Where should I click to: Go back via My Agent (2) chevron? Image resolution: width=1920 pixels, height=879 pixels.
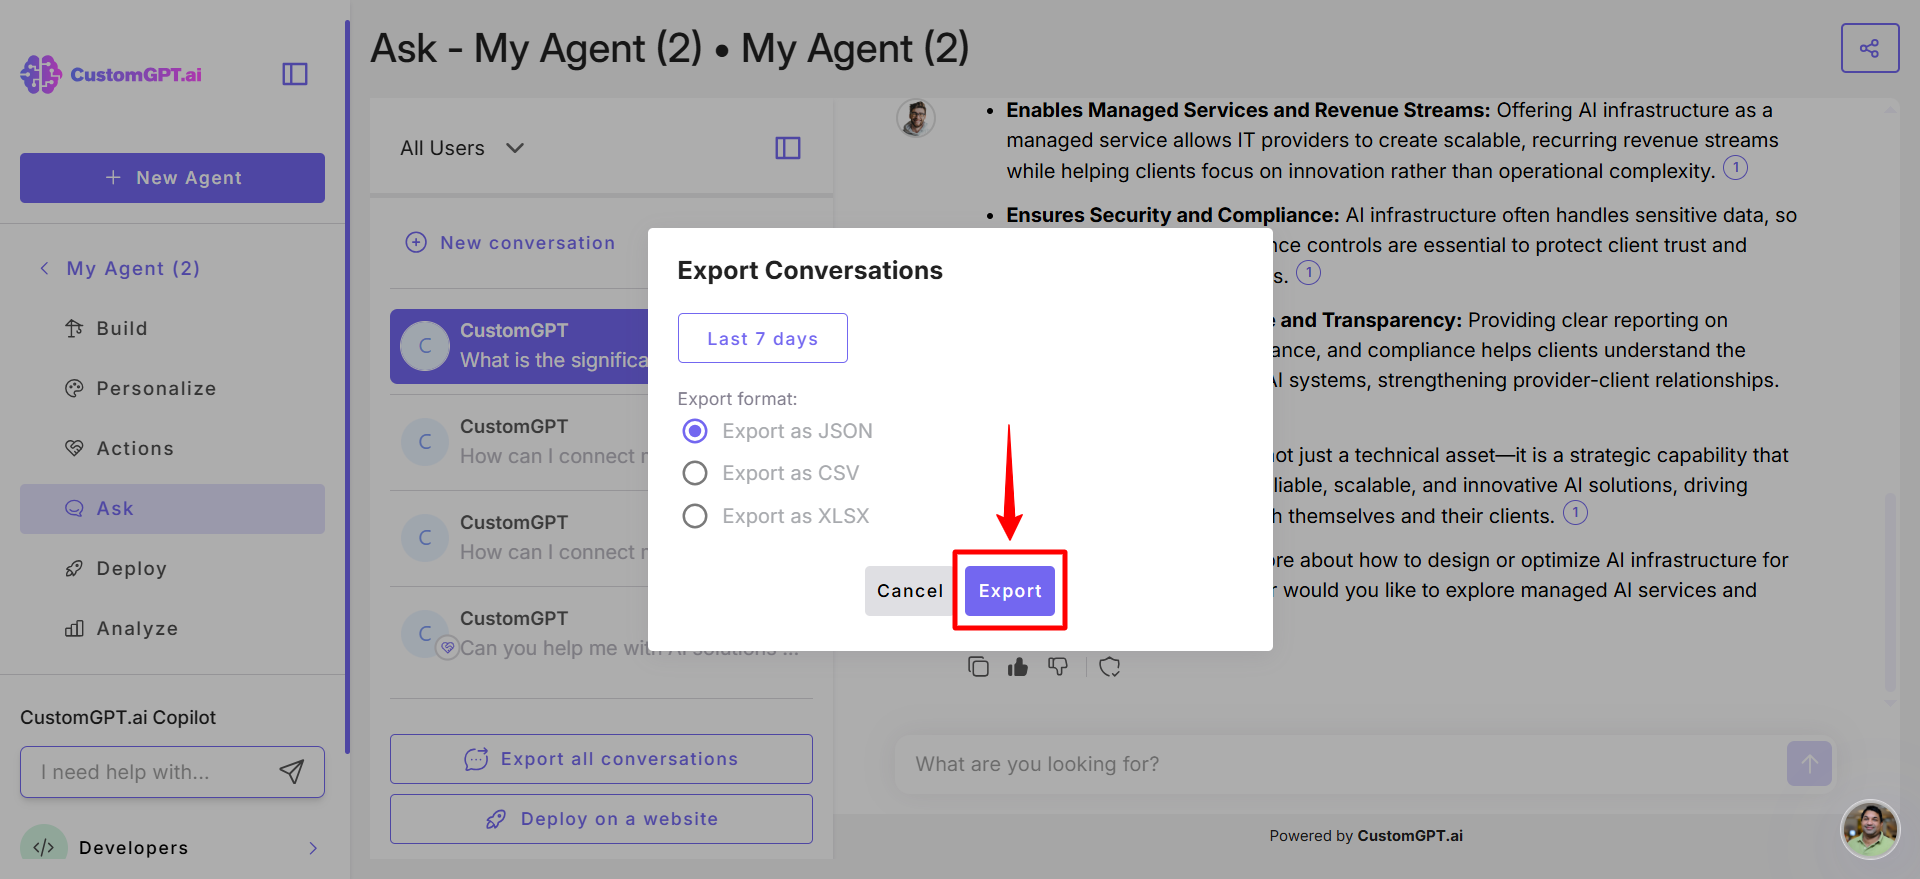[x=44, y=268]
